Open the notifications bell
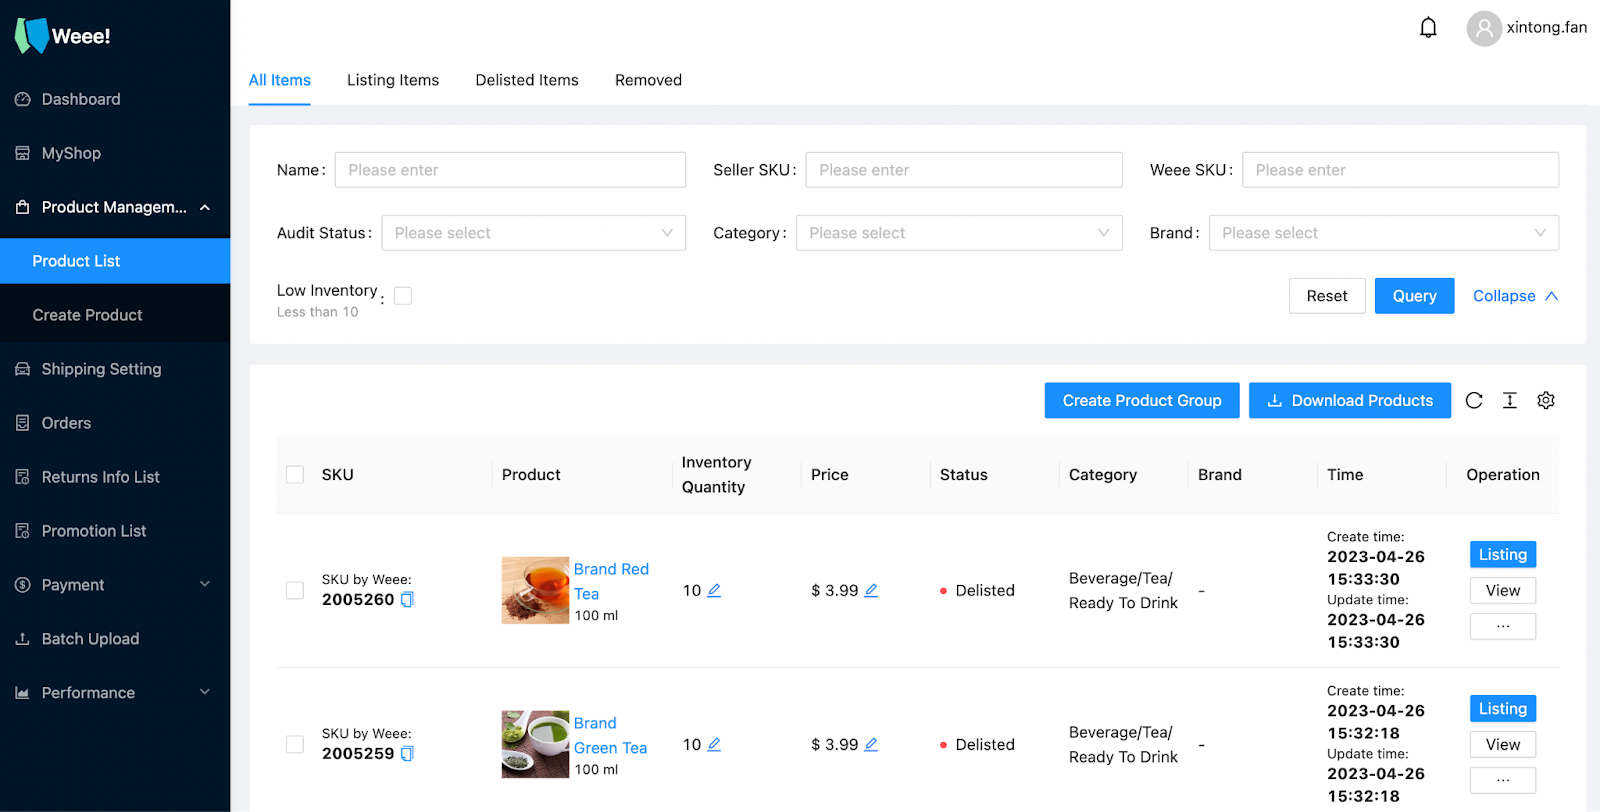This screenshot has height=812, width=1600. coord(1428,28)
